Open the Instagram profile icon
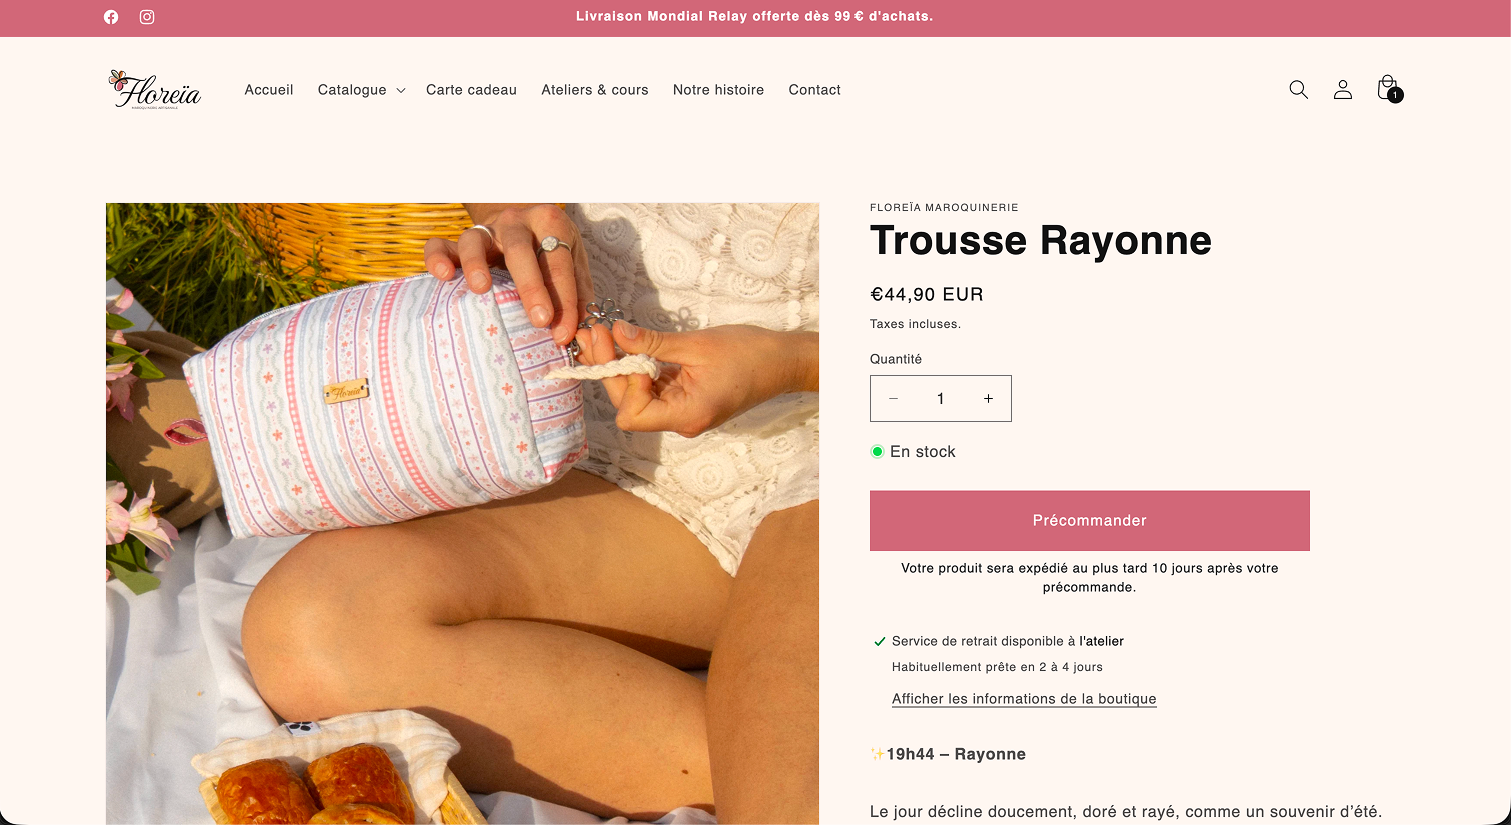Screen dimensions: 1511x825 point(147,17)
